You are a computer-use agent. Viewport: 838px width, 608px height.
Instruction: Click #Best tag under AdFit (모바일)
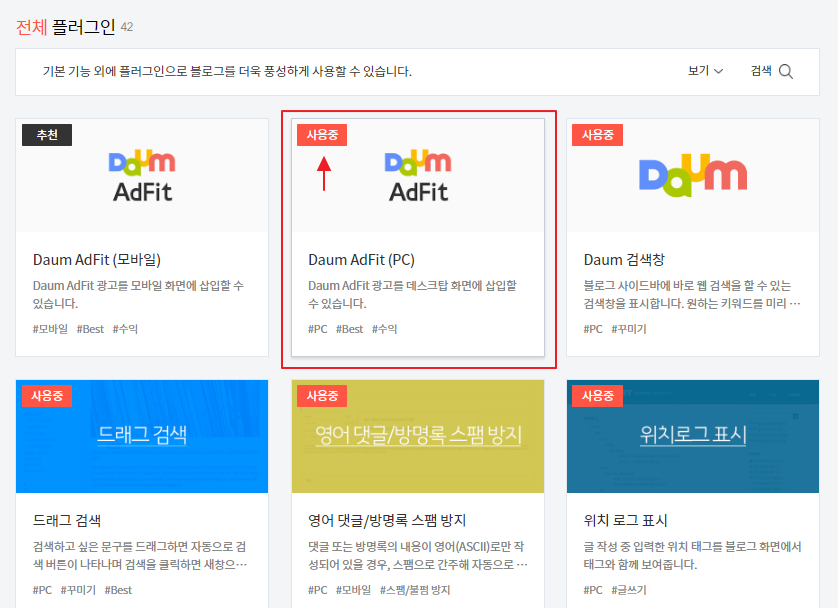point(90,329)
